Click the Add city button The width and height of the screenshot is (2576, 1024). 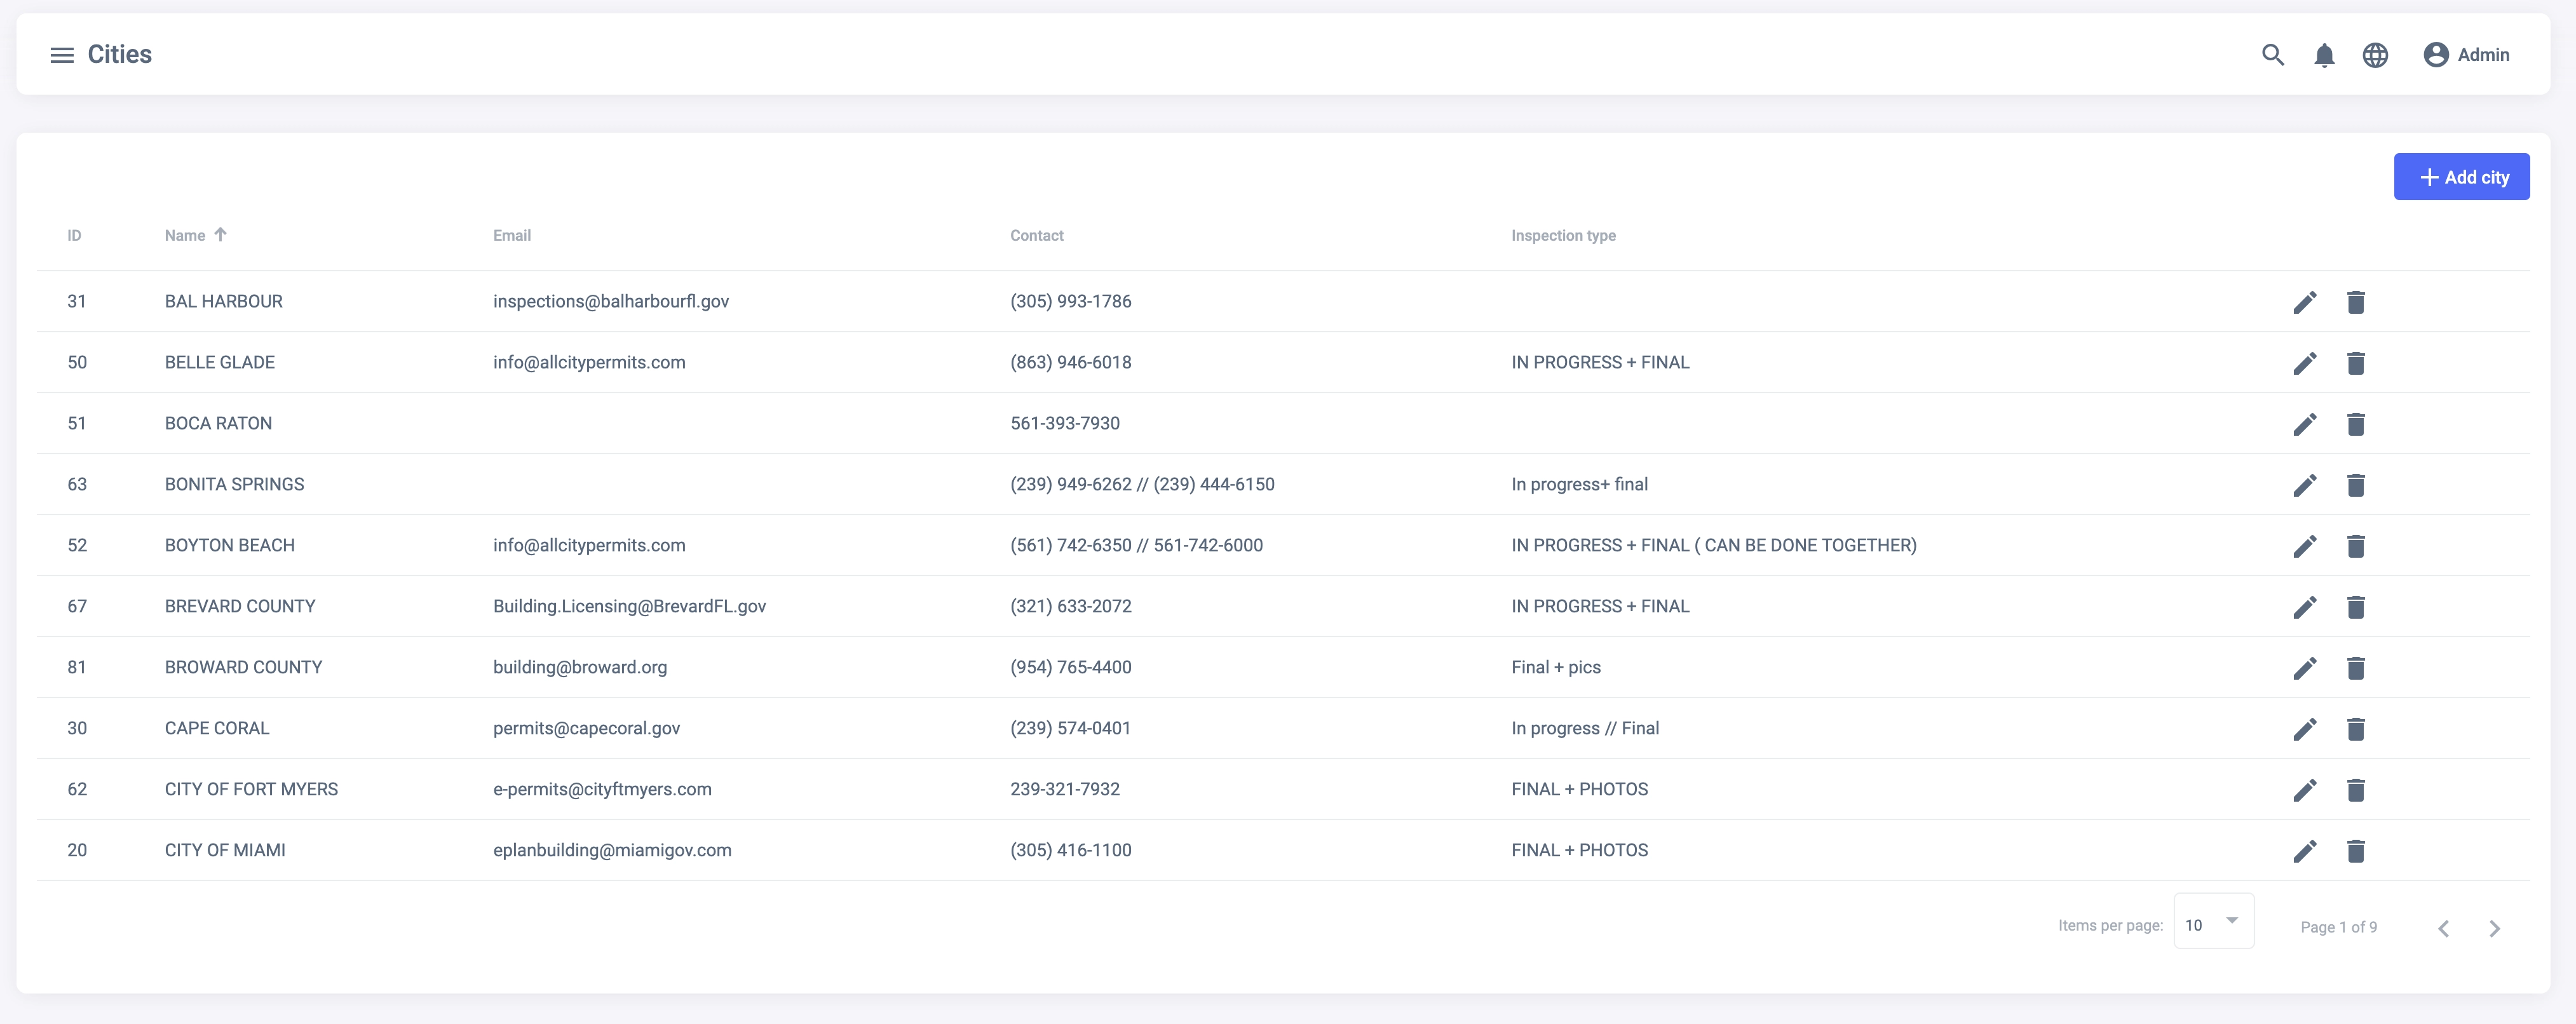(2461, 177)
